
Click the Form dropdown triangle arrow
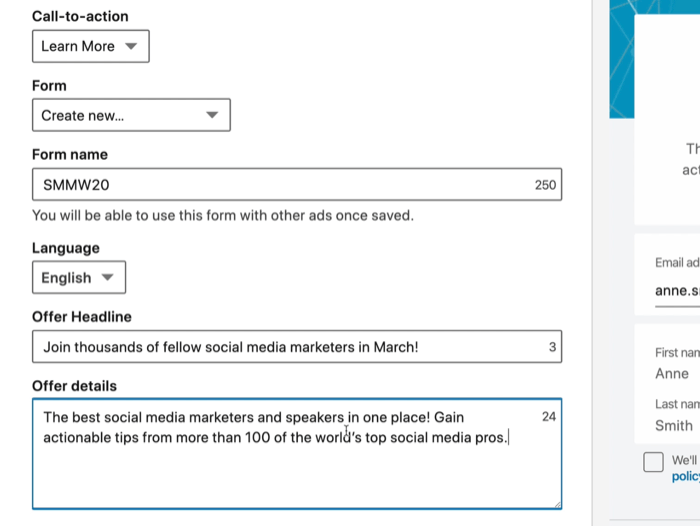(x=211, y=115)
